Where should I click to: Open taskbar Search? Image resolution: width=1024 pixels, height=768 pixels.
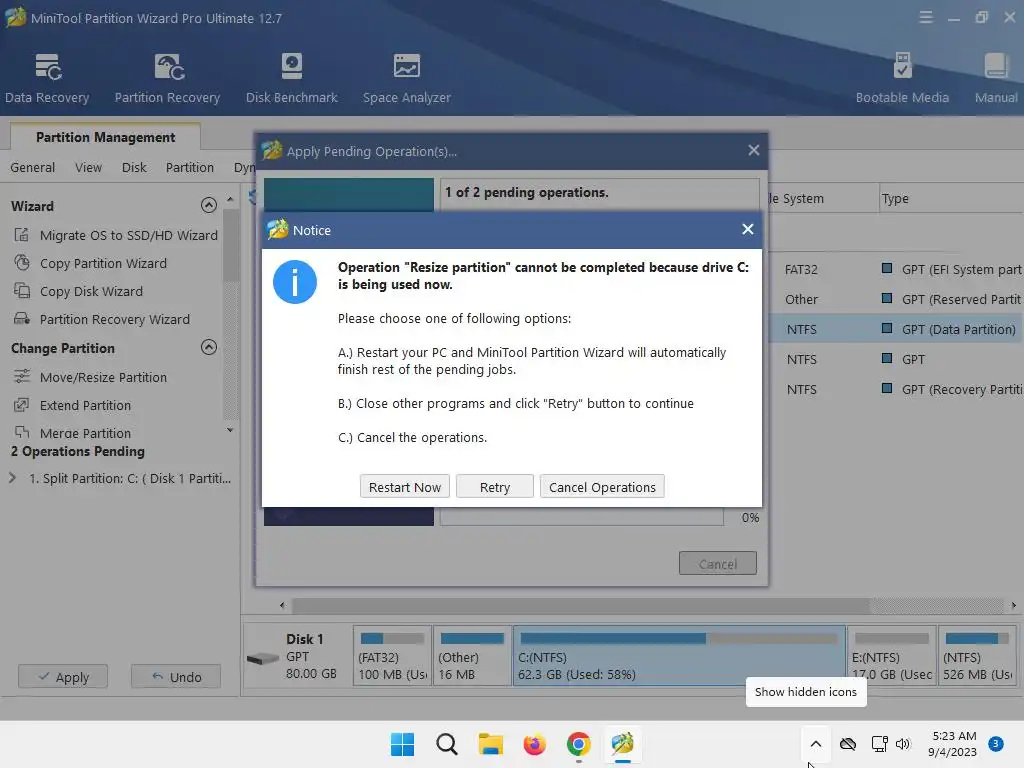click(x=447, y=744)
